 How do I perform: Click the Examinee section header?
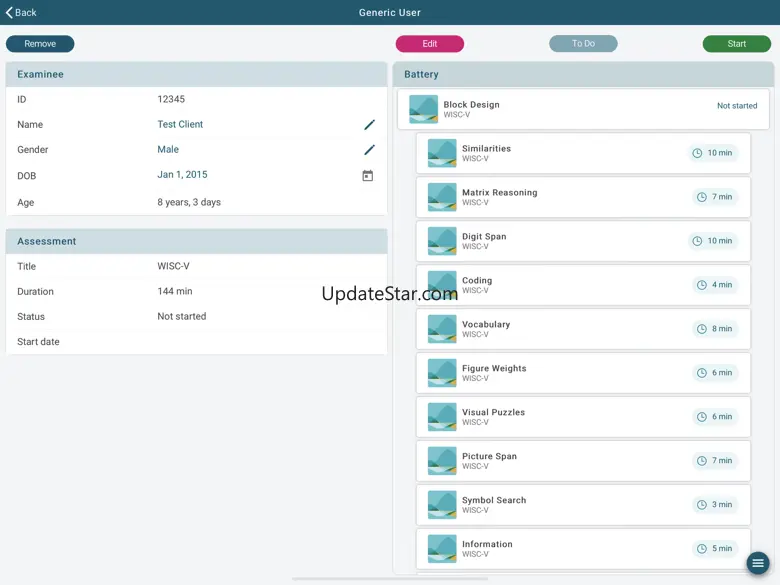click(x=196, y=75)
